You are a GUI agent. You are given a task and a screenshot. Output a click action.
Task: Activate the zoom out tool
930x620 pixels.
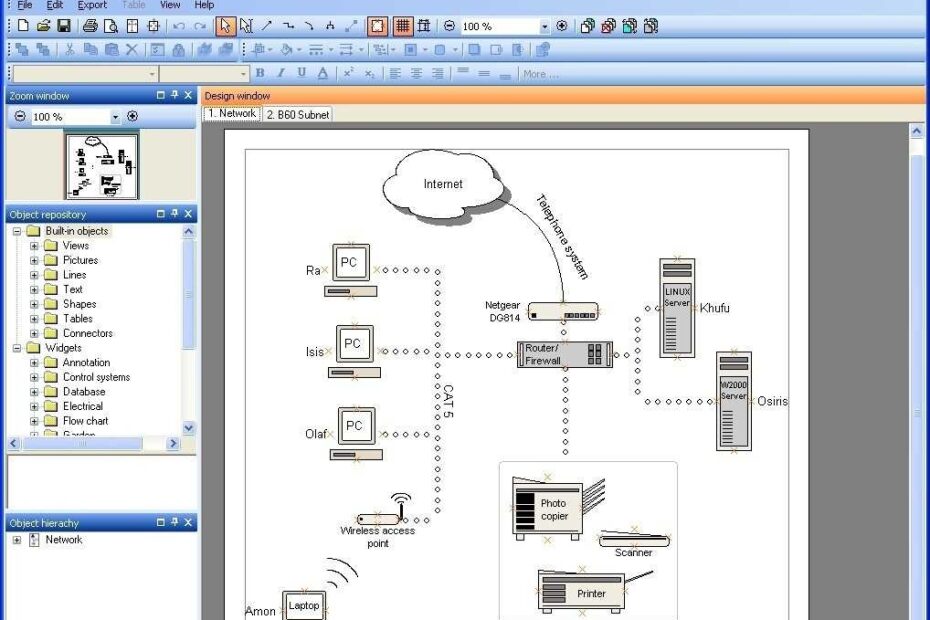452,27
